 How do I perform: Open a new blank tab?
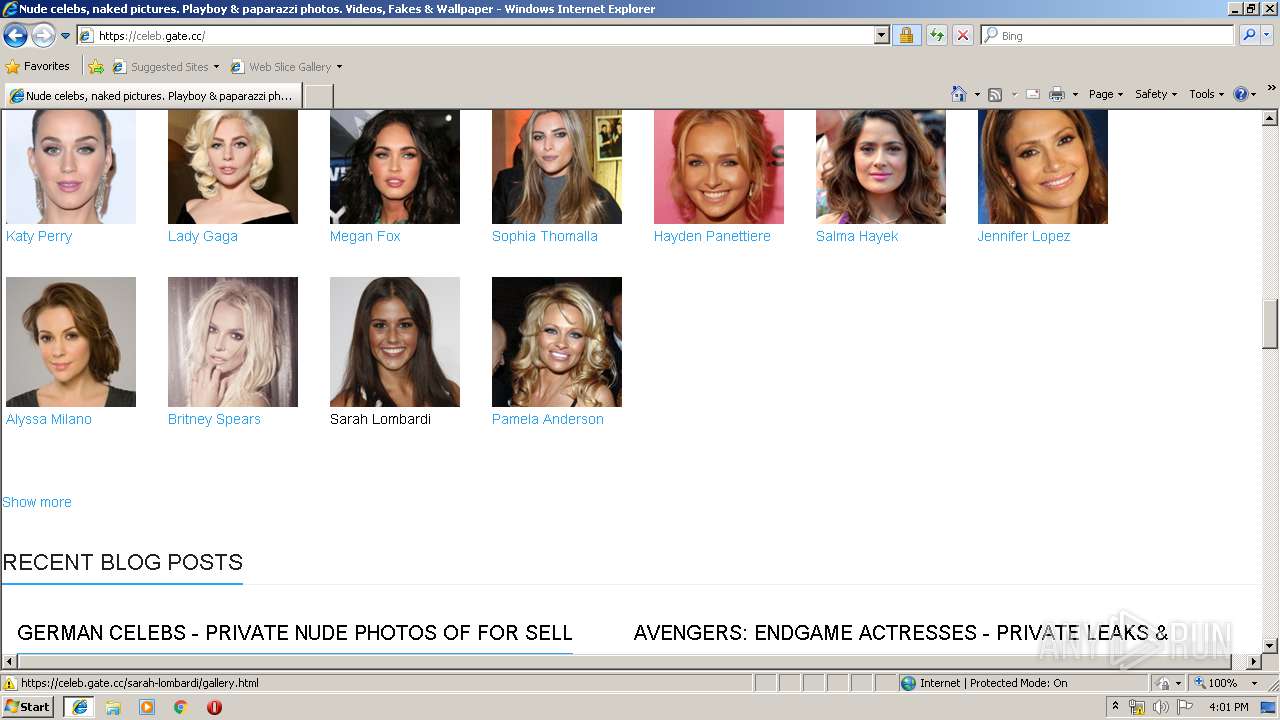click(318, 96)
